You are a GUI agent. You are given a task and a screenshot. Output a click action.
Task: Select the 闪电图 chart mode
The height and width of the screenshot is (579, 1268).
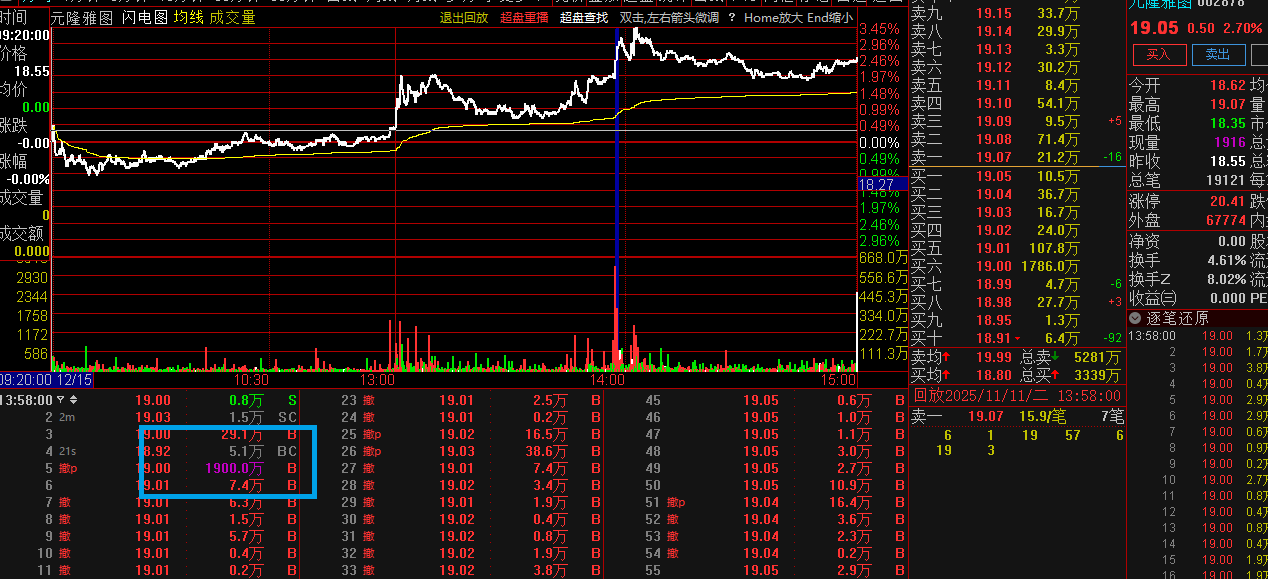[x=144, y=17]
